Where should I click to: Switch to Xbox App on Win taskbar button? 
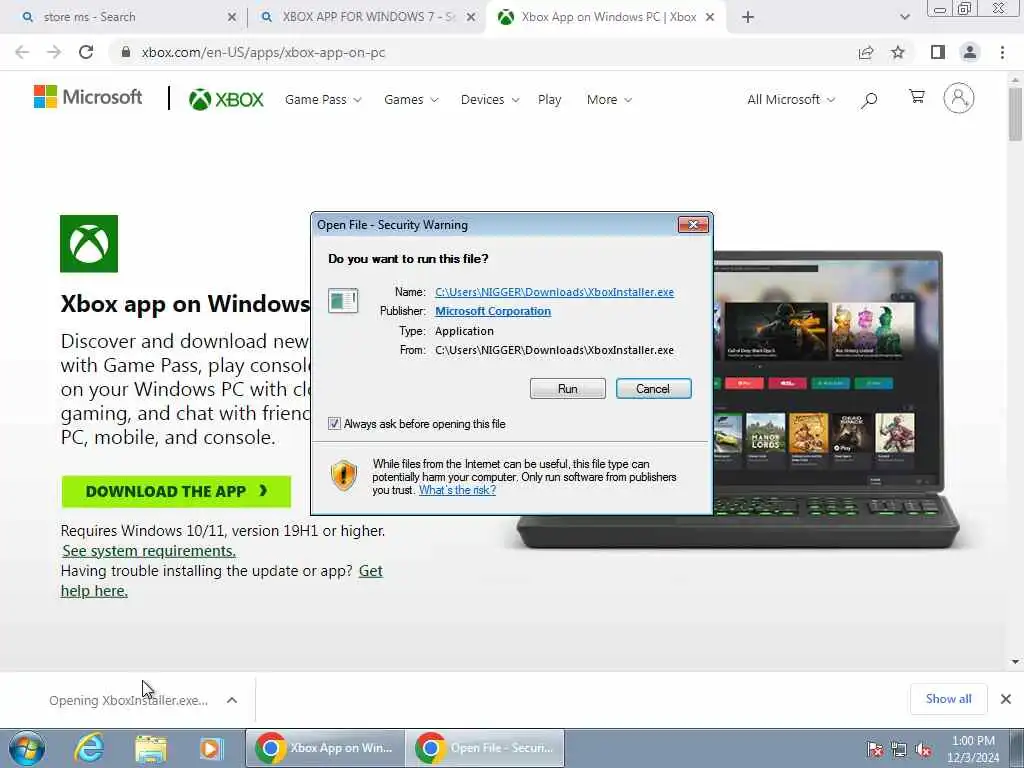pos(325,748)
